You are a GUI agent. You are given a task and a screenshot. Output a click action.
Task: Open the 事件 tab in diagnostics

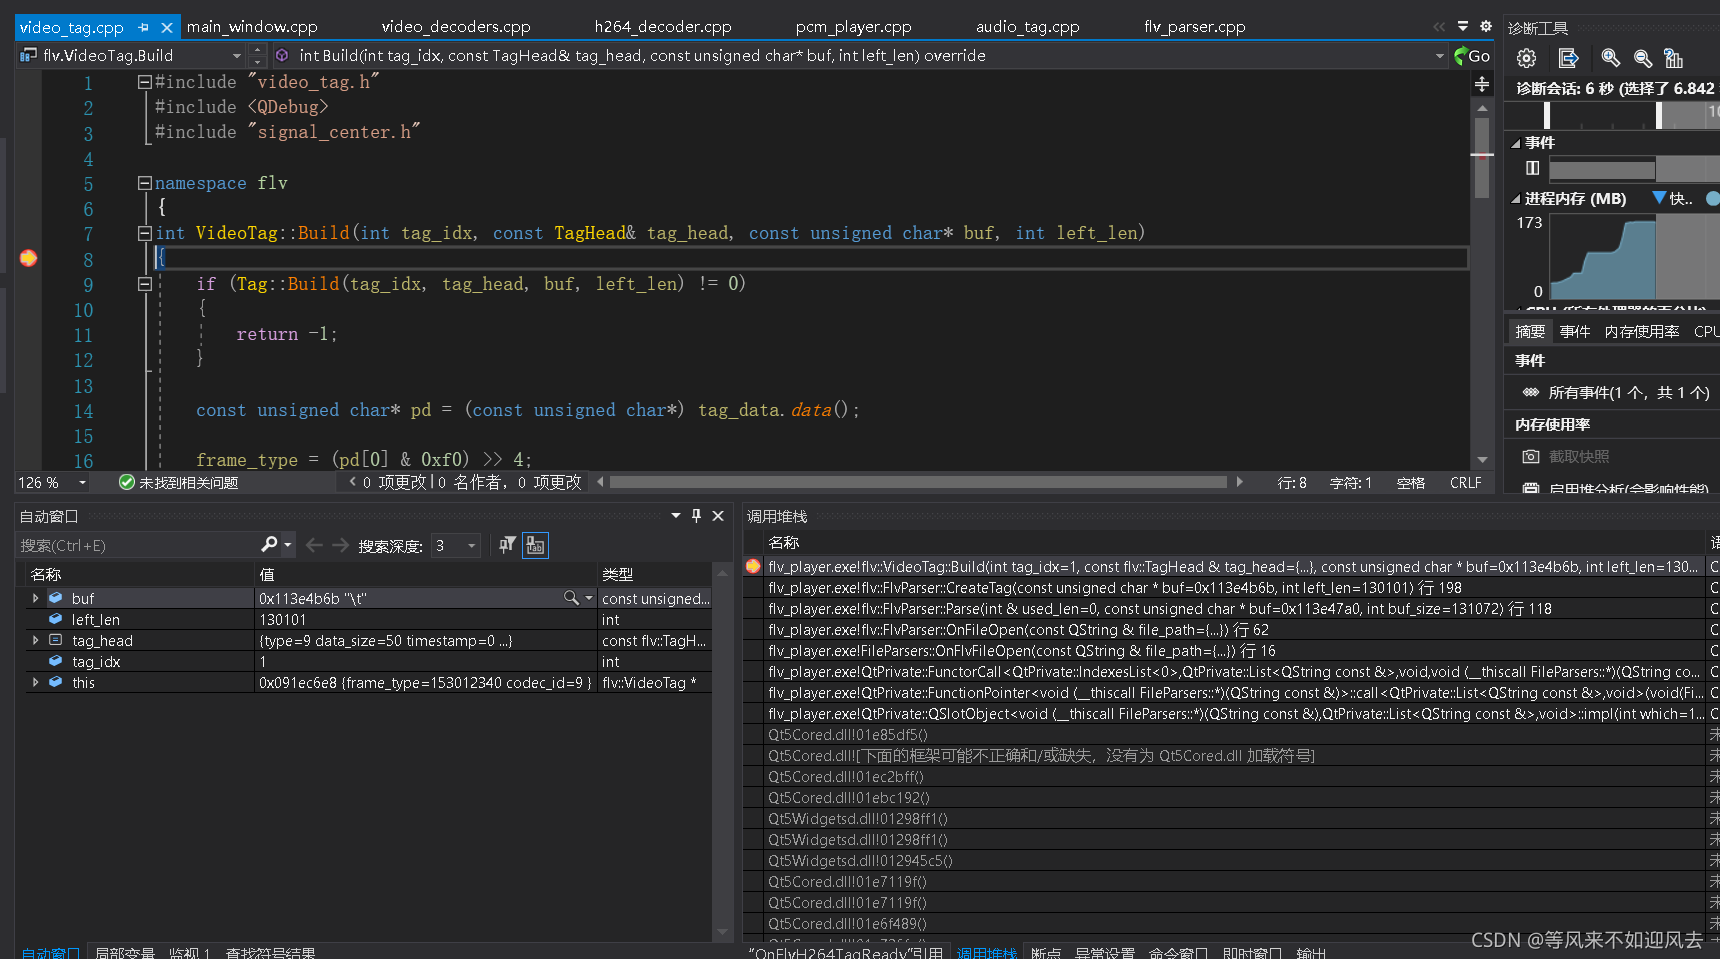click(x=1575, y=331)
